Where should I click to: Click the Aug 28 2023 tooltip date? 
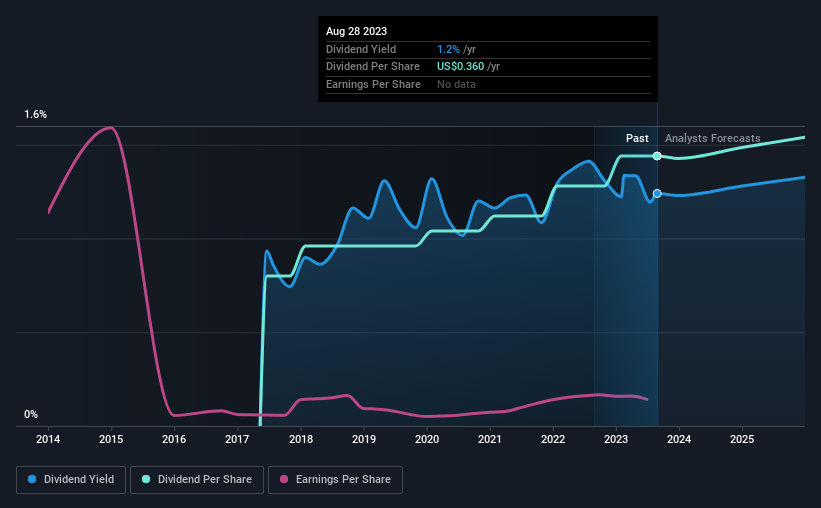pyautogui.click(x=357, y=30)
